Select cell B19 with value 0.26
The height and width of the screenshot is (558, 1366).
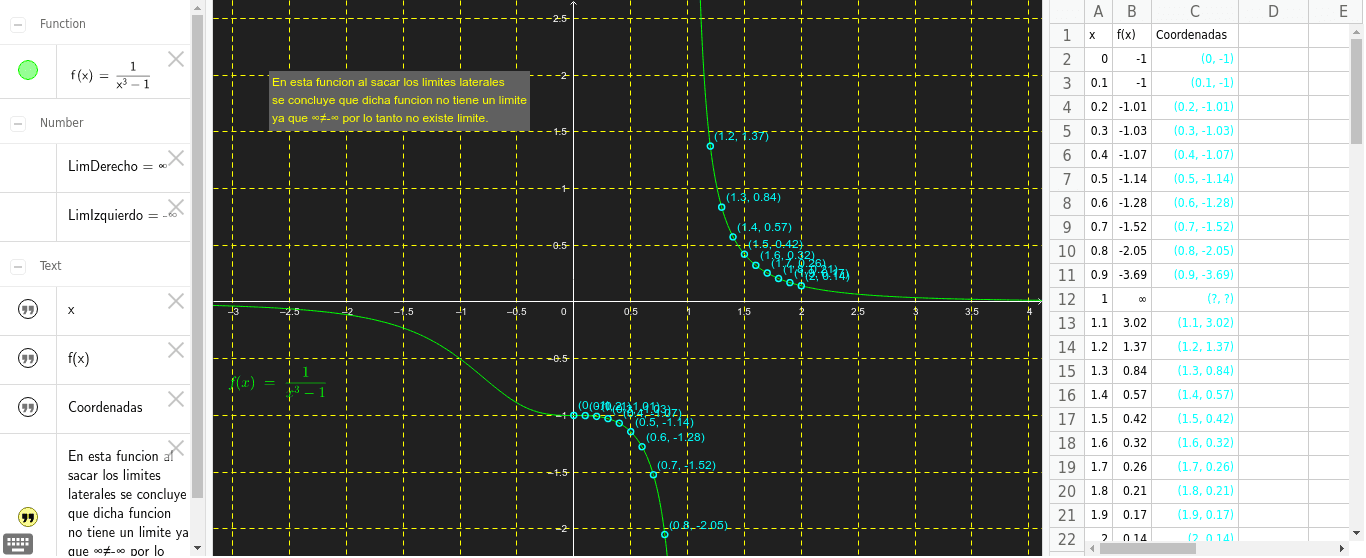1132,467
